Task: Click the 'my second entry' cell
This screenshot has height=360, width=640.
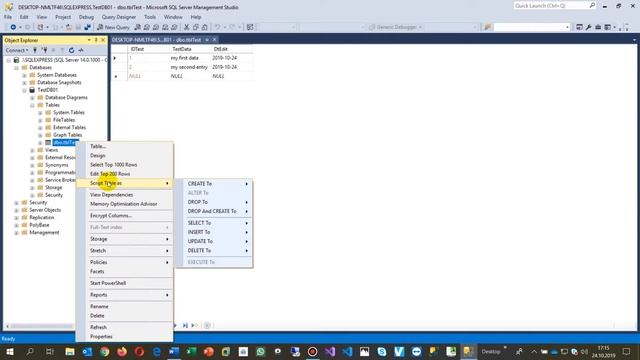Action: (x=189, y=67)
